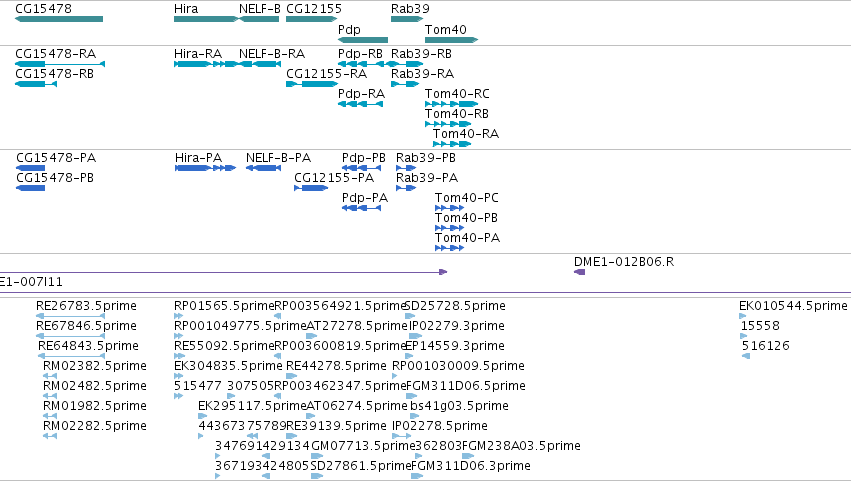Screen dimensions: 851x481
Task: Click EST RE44278.5prime
Action: [x=336, y=366]
